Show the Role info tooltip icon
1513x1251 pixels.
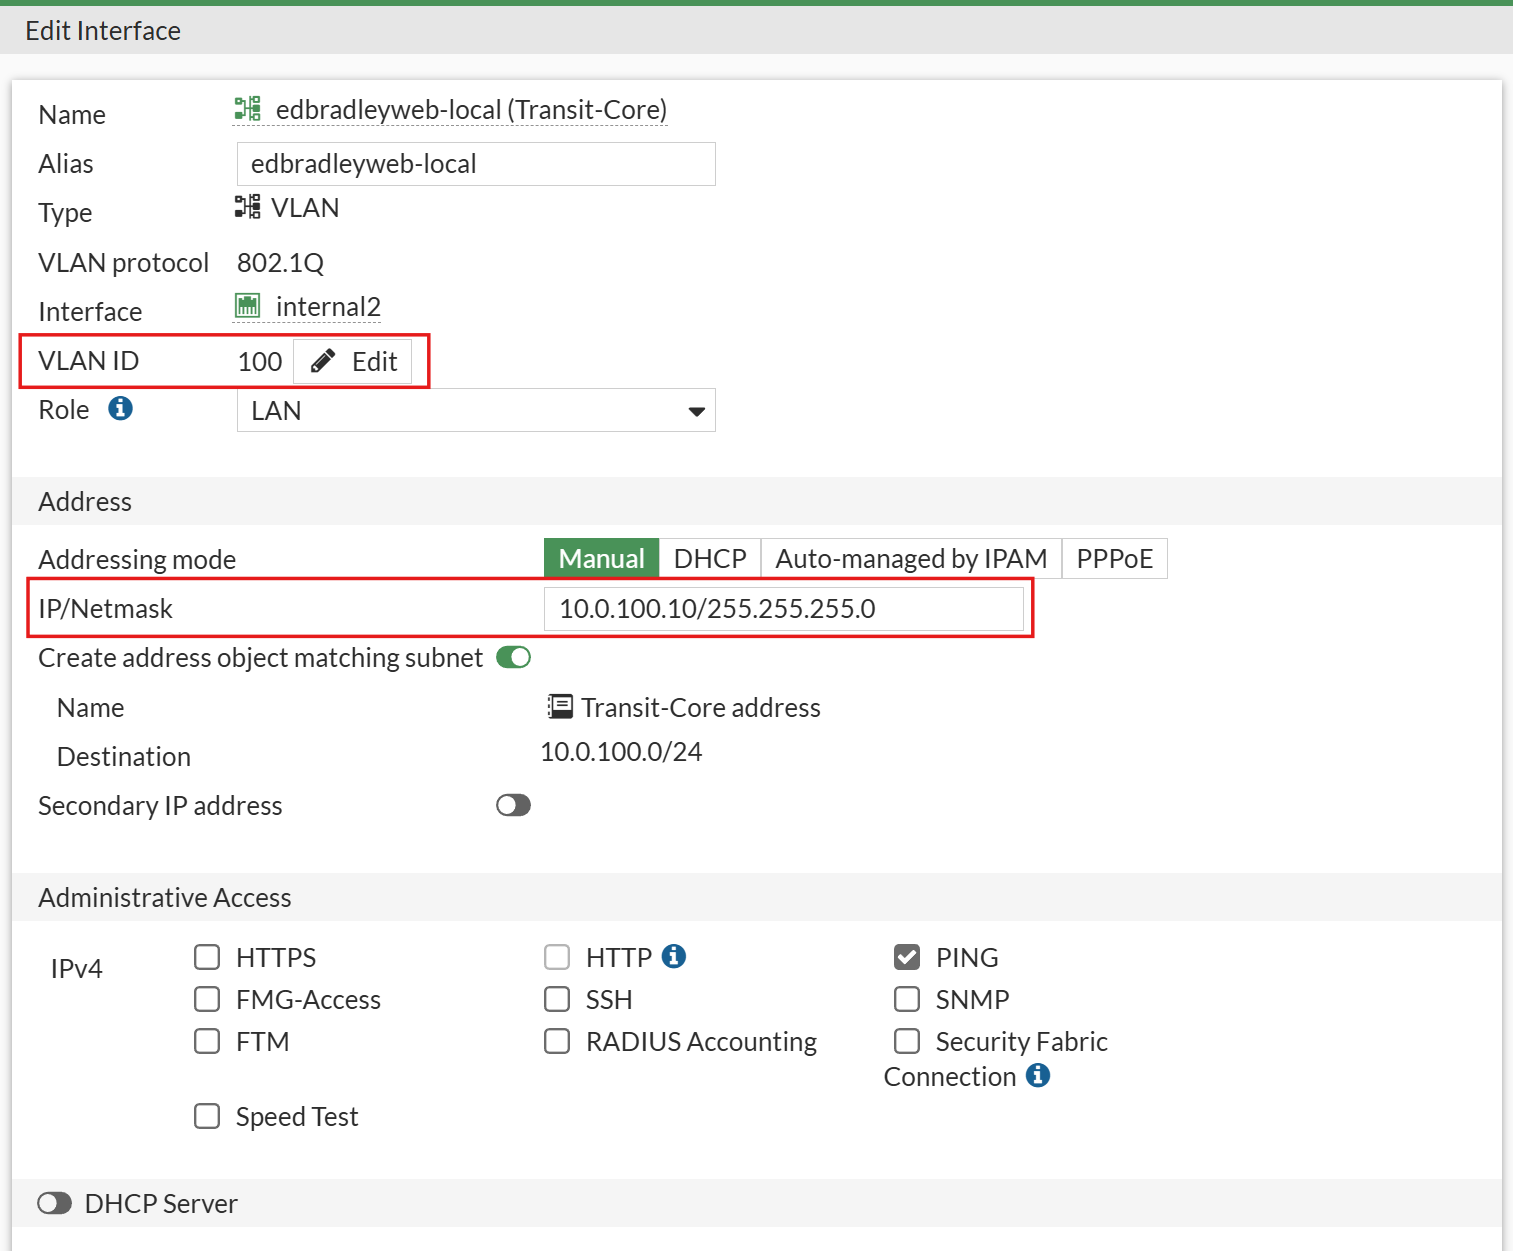(120, 409)
